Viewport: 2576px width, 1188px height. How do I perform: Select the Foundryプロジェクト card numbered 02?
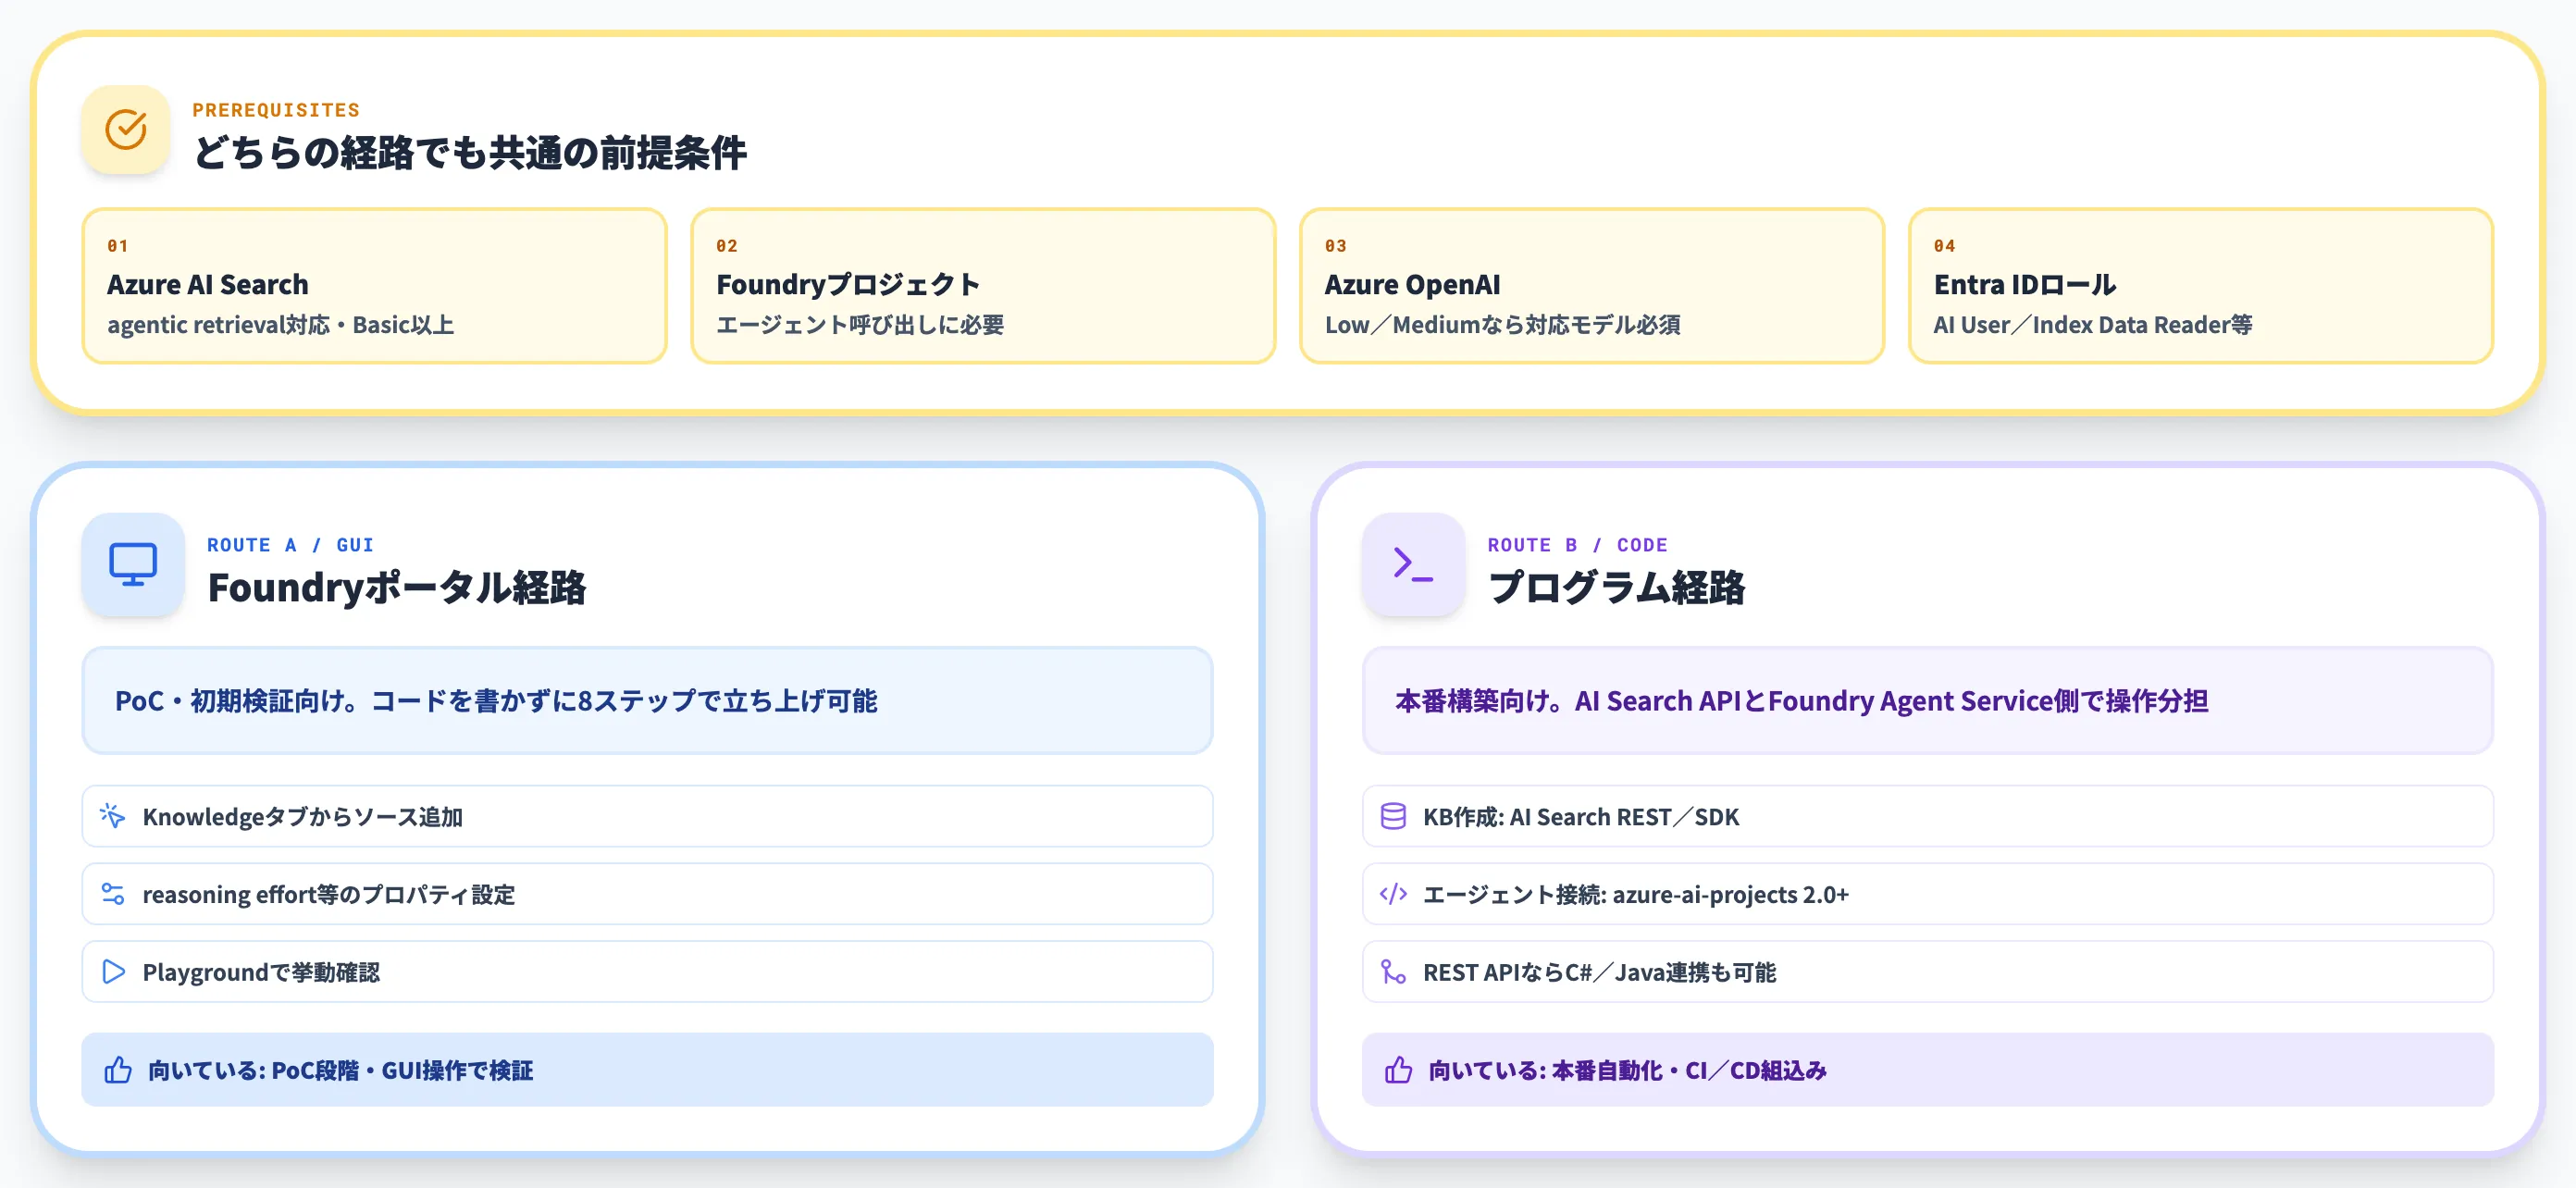(x=981, y=286)
